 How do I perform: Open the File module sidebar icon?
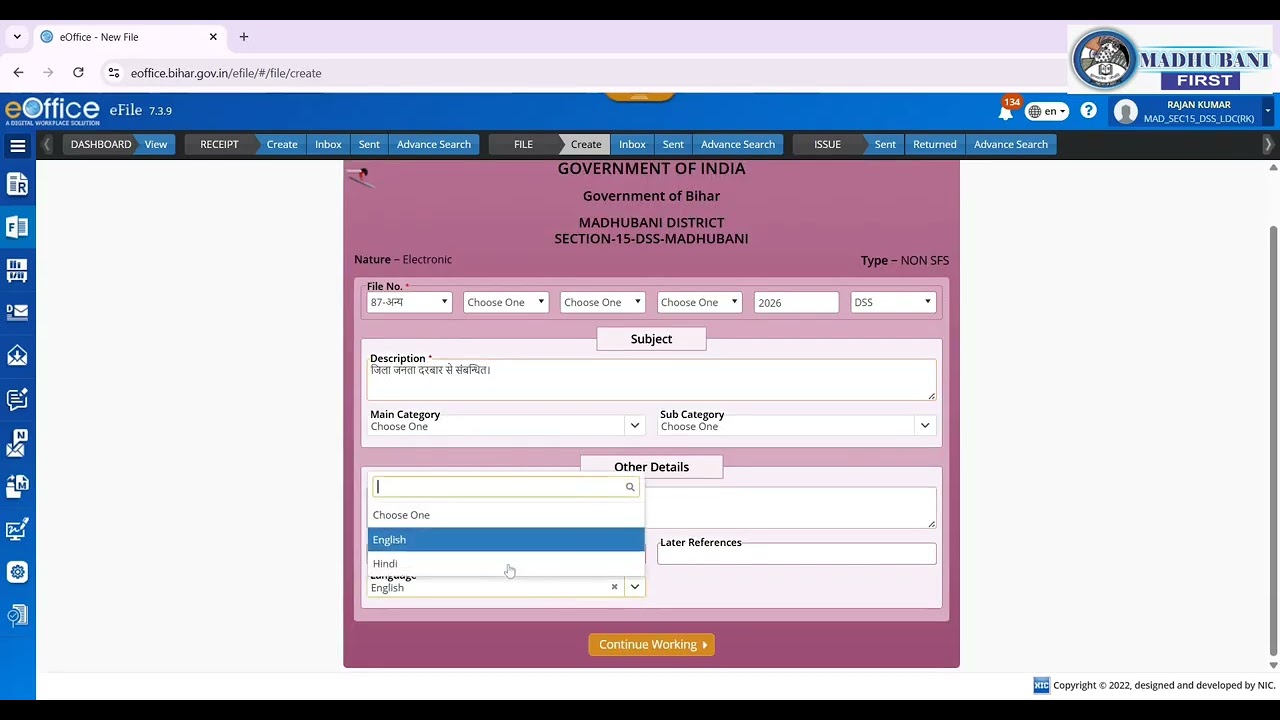click(x=17, y=227)
